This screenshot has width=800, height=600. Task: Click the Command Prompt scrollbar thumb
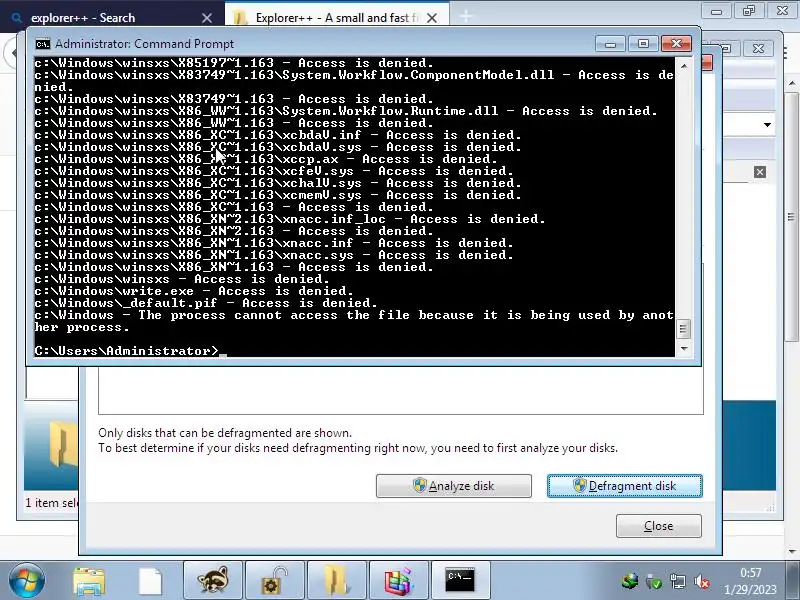tap(684, 329)
